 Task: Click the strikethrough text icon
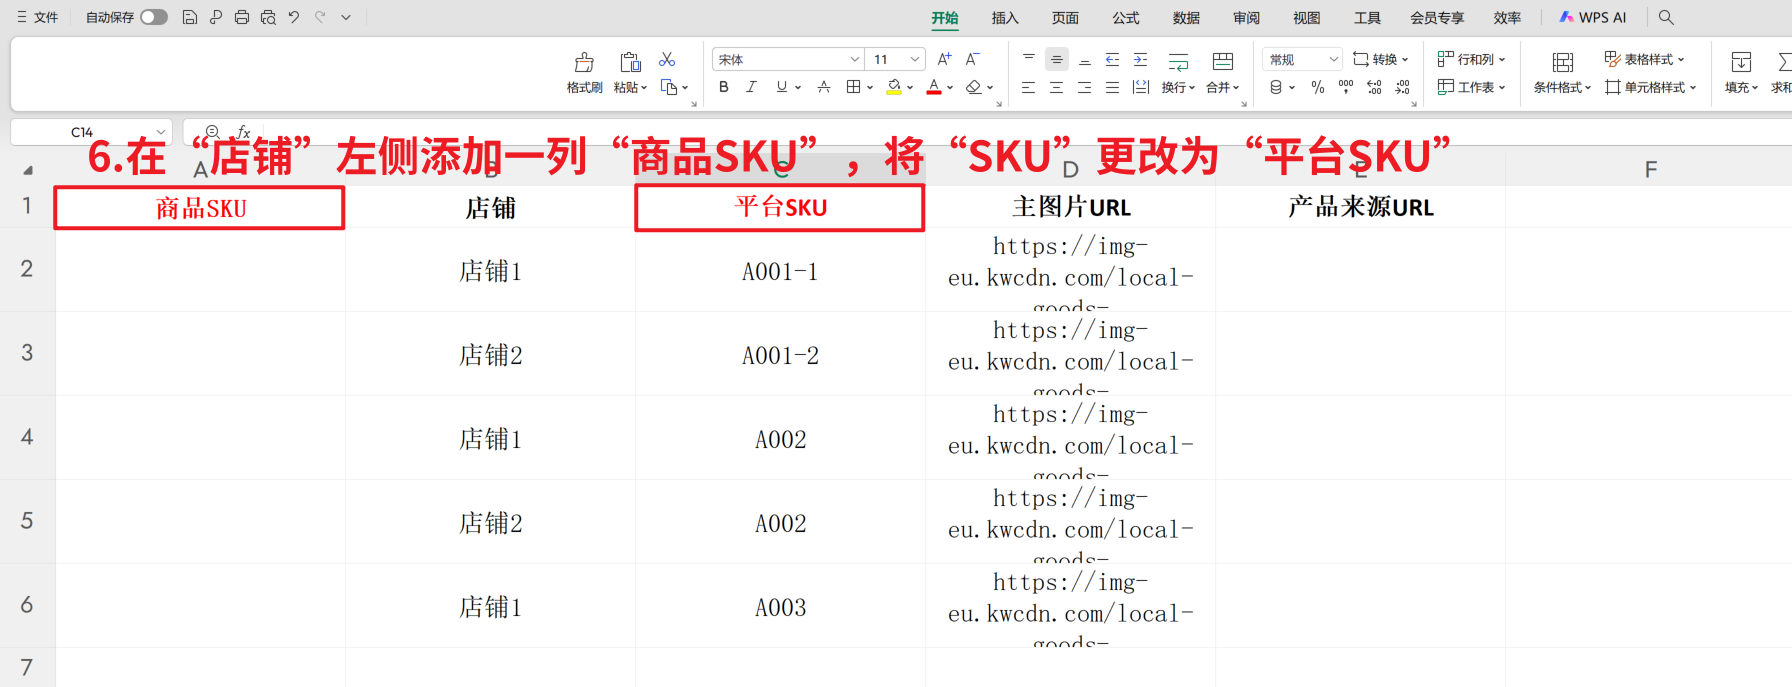[824, 88]
